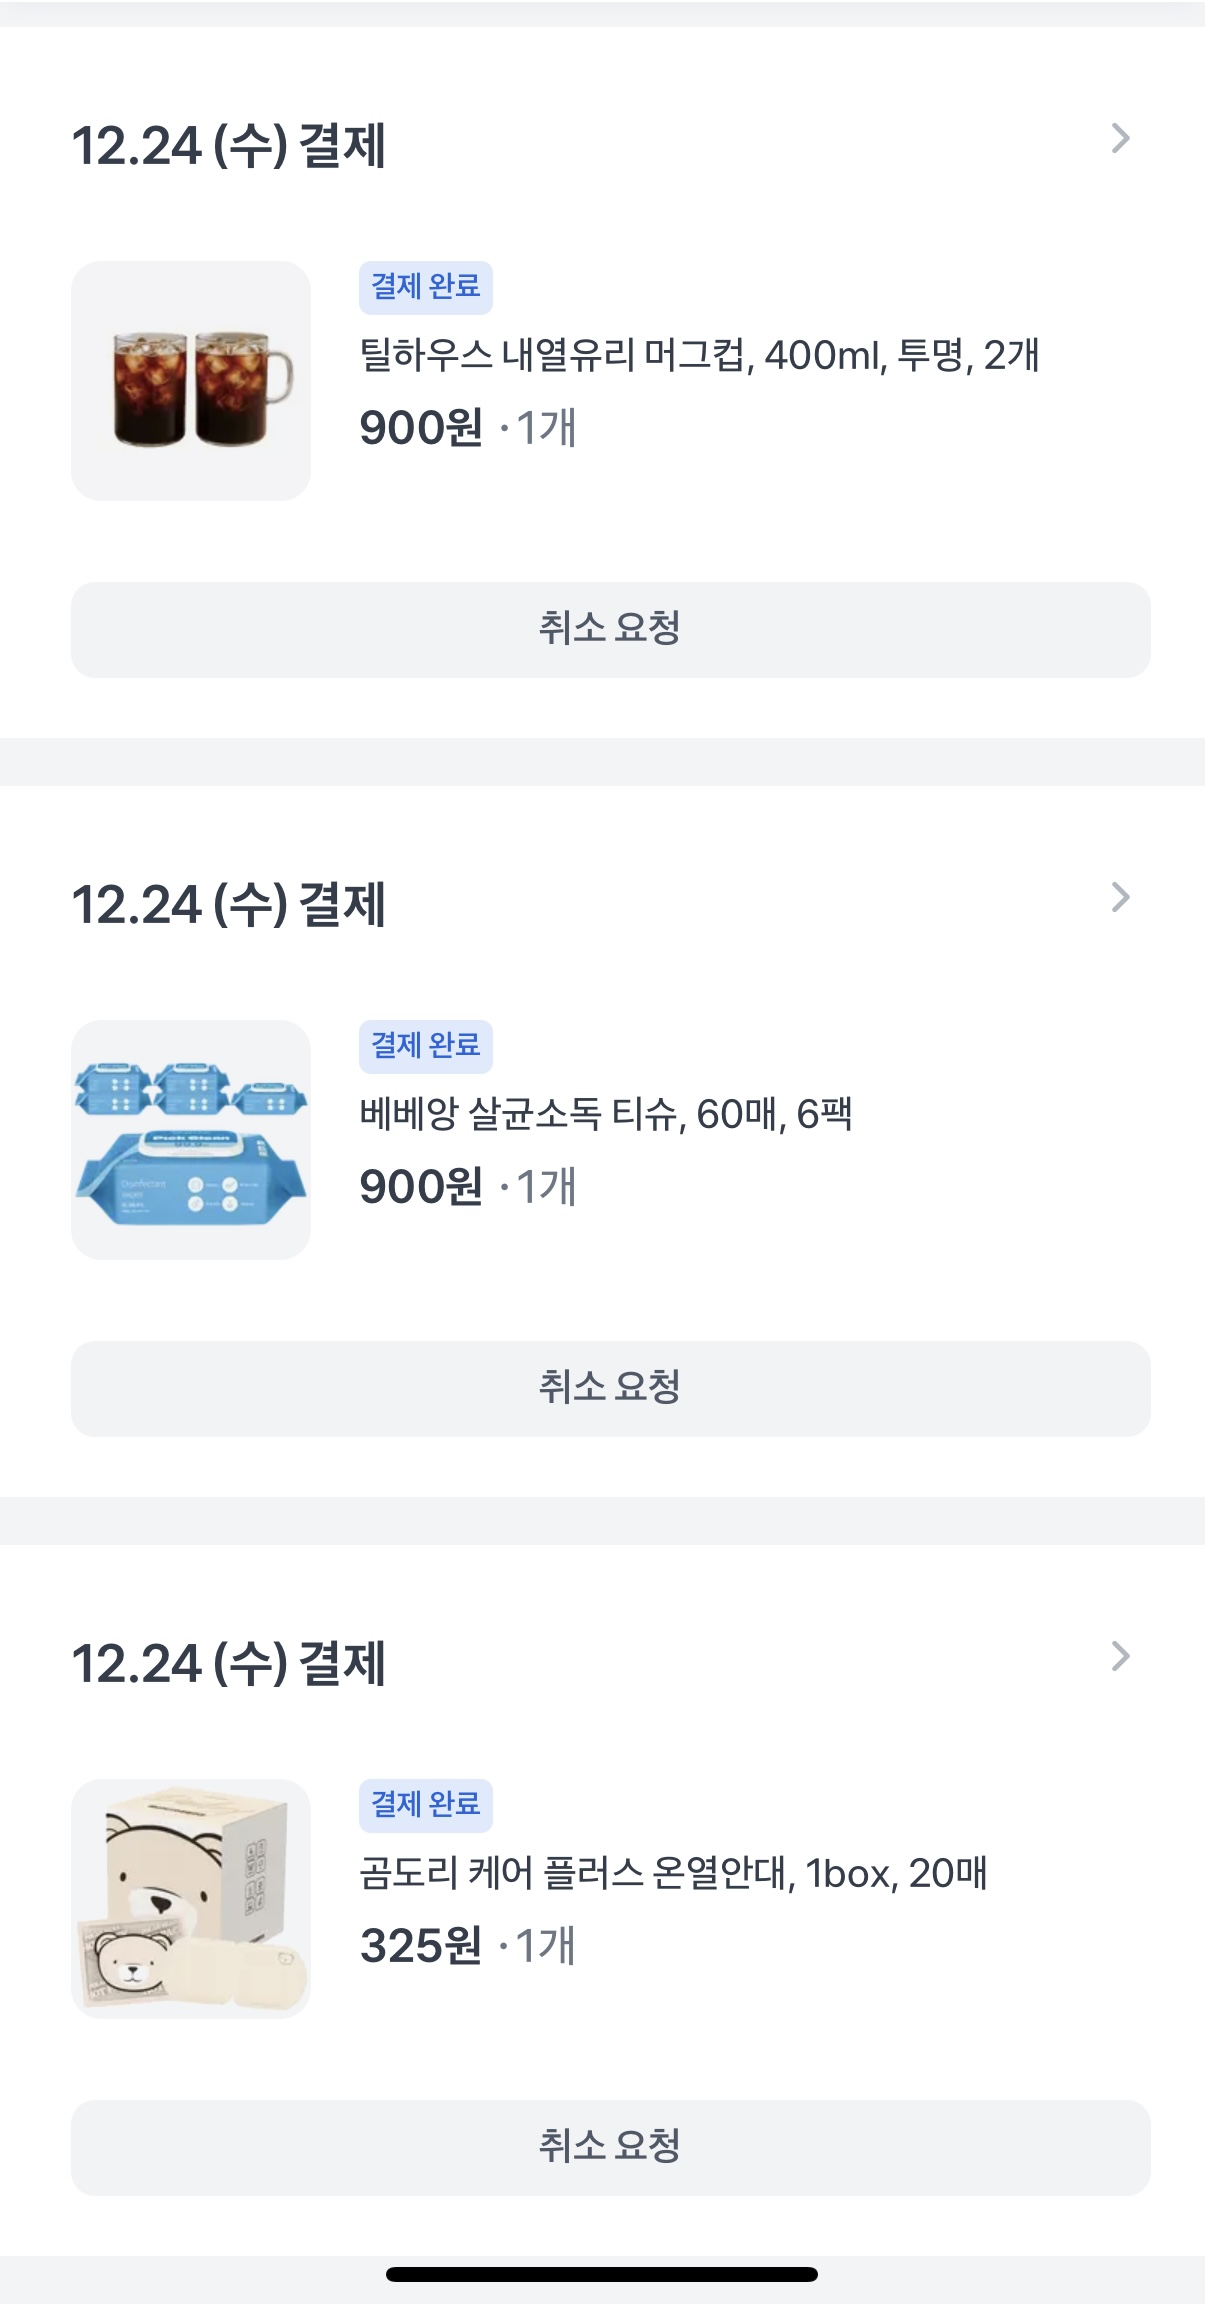Open the 곰도리 온열안대 order arrow
The image size is (1205, 2306).
1120,1657
